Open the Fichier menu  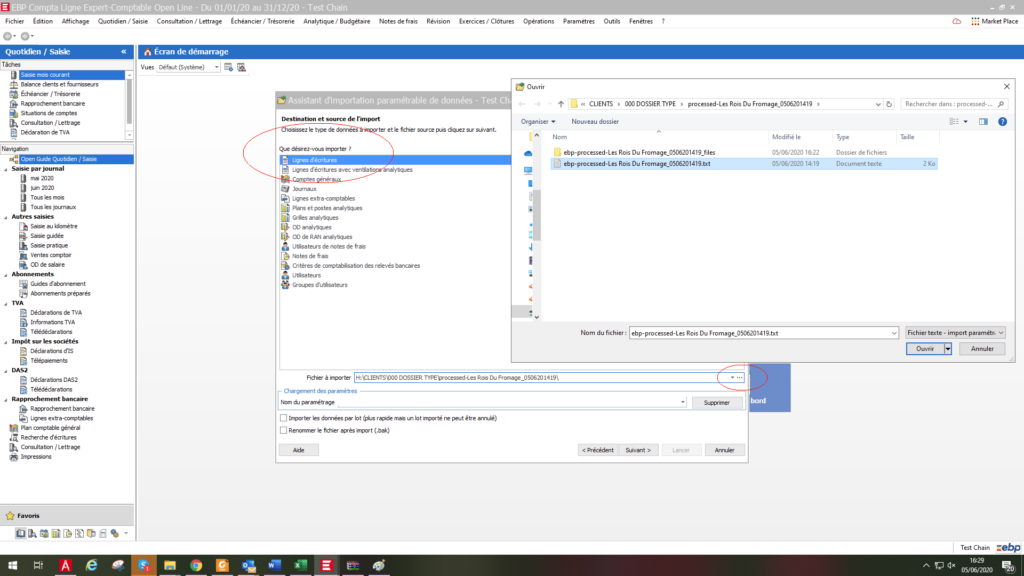[14, 22]
